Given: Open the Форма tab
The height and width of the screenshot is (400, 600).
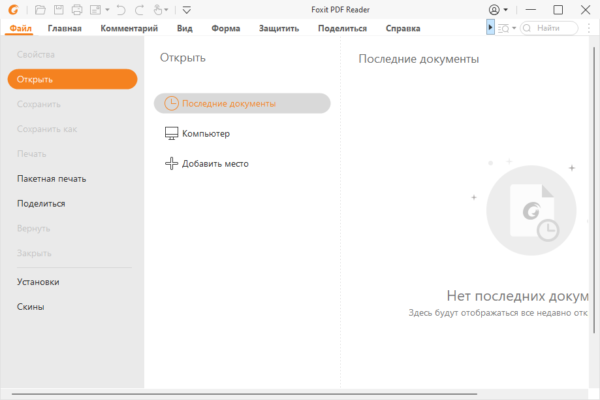Looking at the screenshot, I should click(225, 28).
